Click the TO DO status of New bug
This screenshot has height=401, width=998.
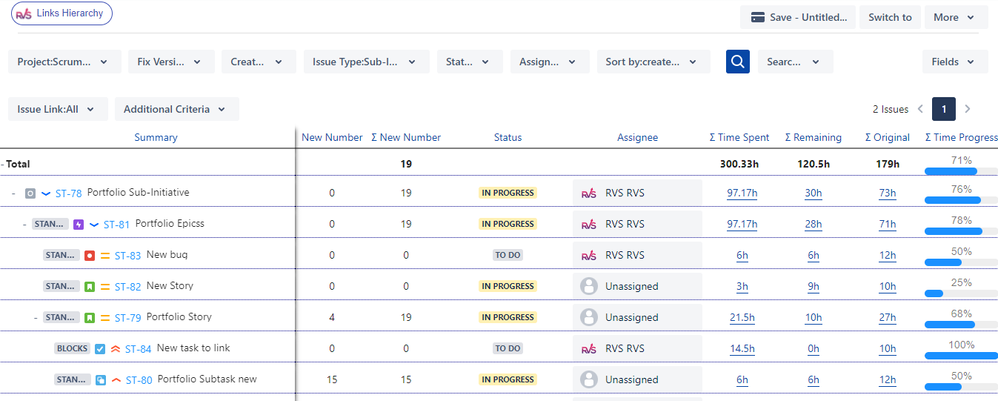click(508, 255)
